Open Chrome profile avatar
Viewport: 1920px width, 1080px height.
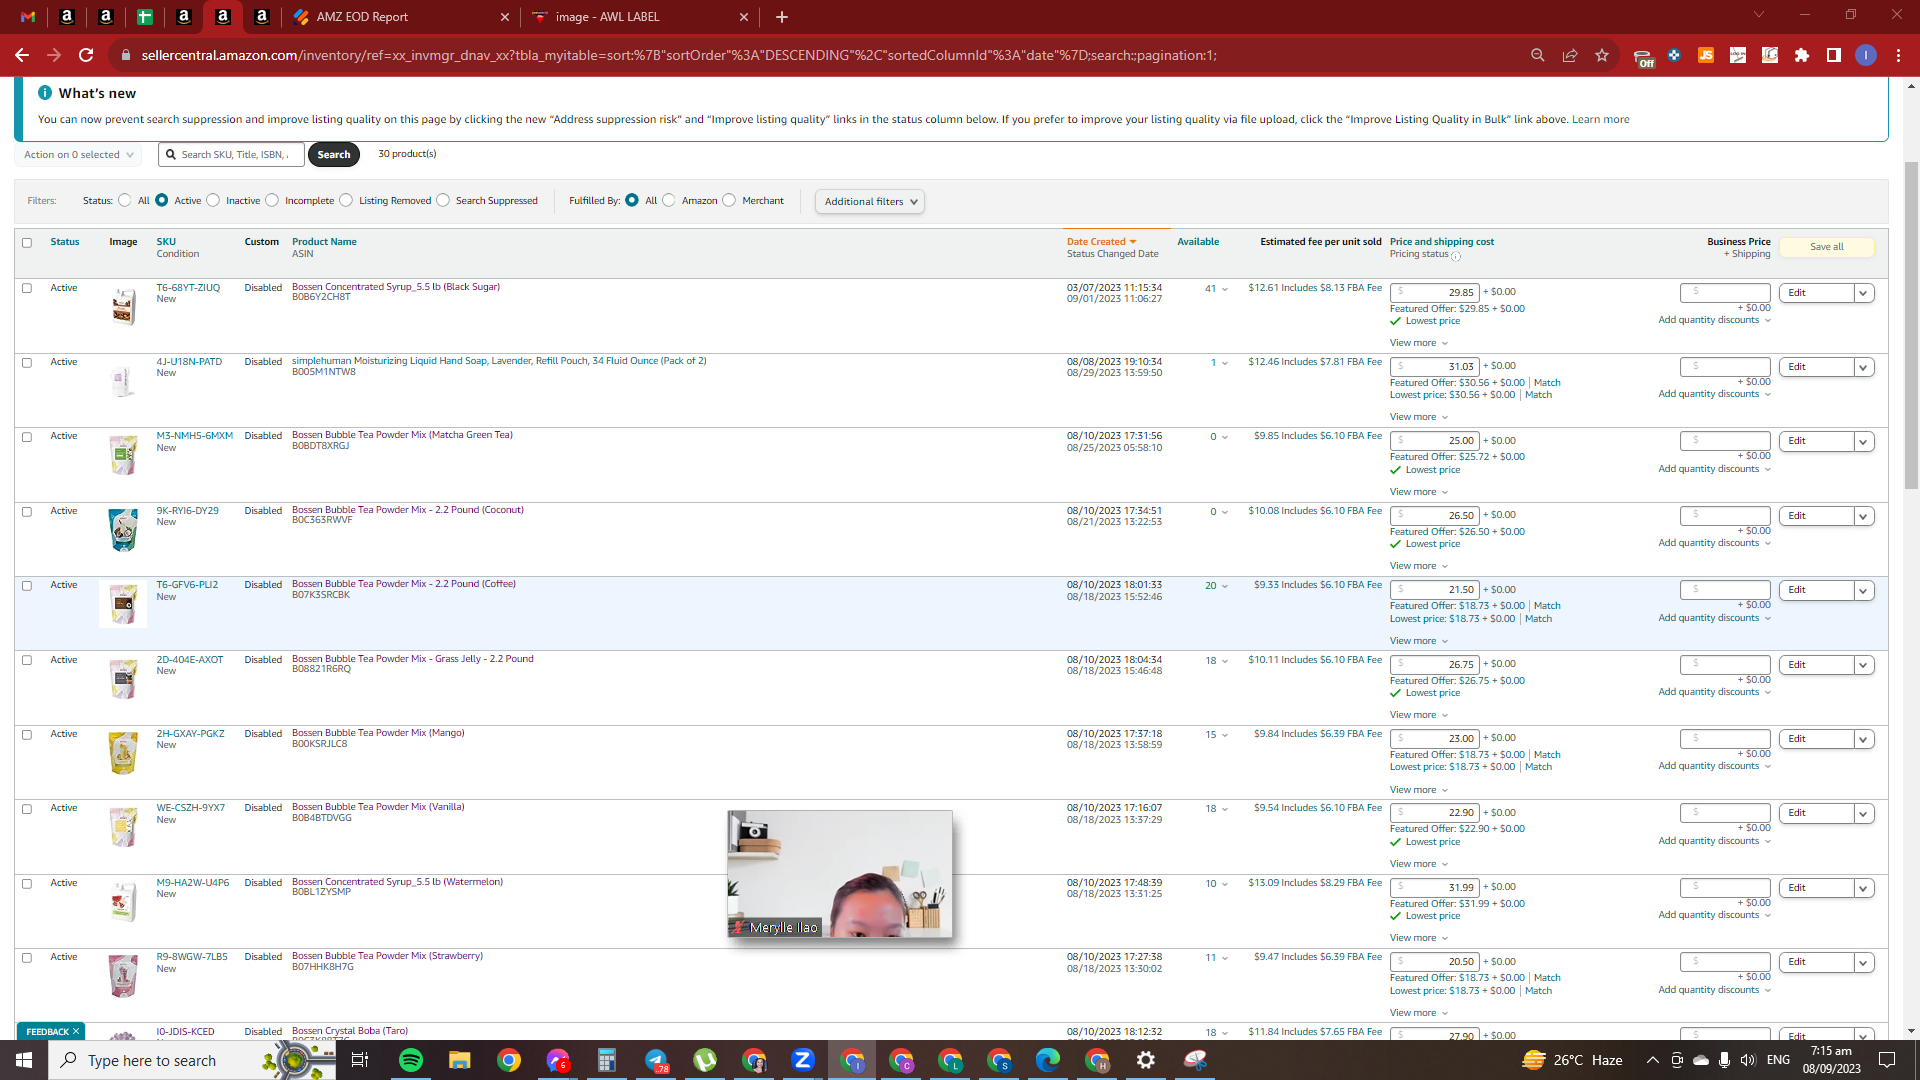1866,55
